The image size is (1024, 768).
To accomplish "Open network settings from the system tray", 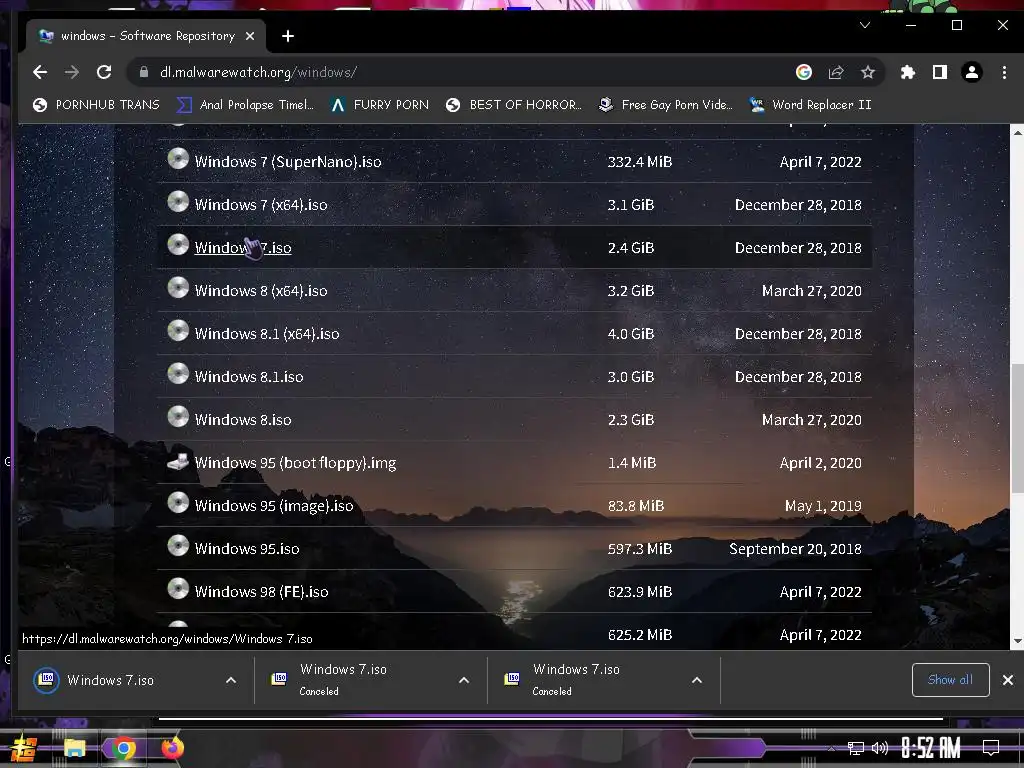I will coord(855,748).
